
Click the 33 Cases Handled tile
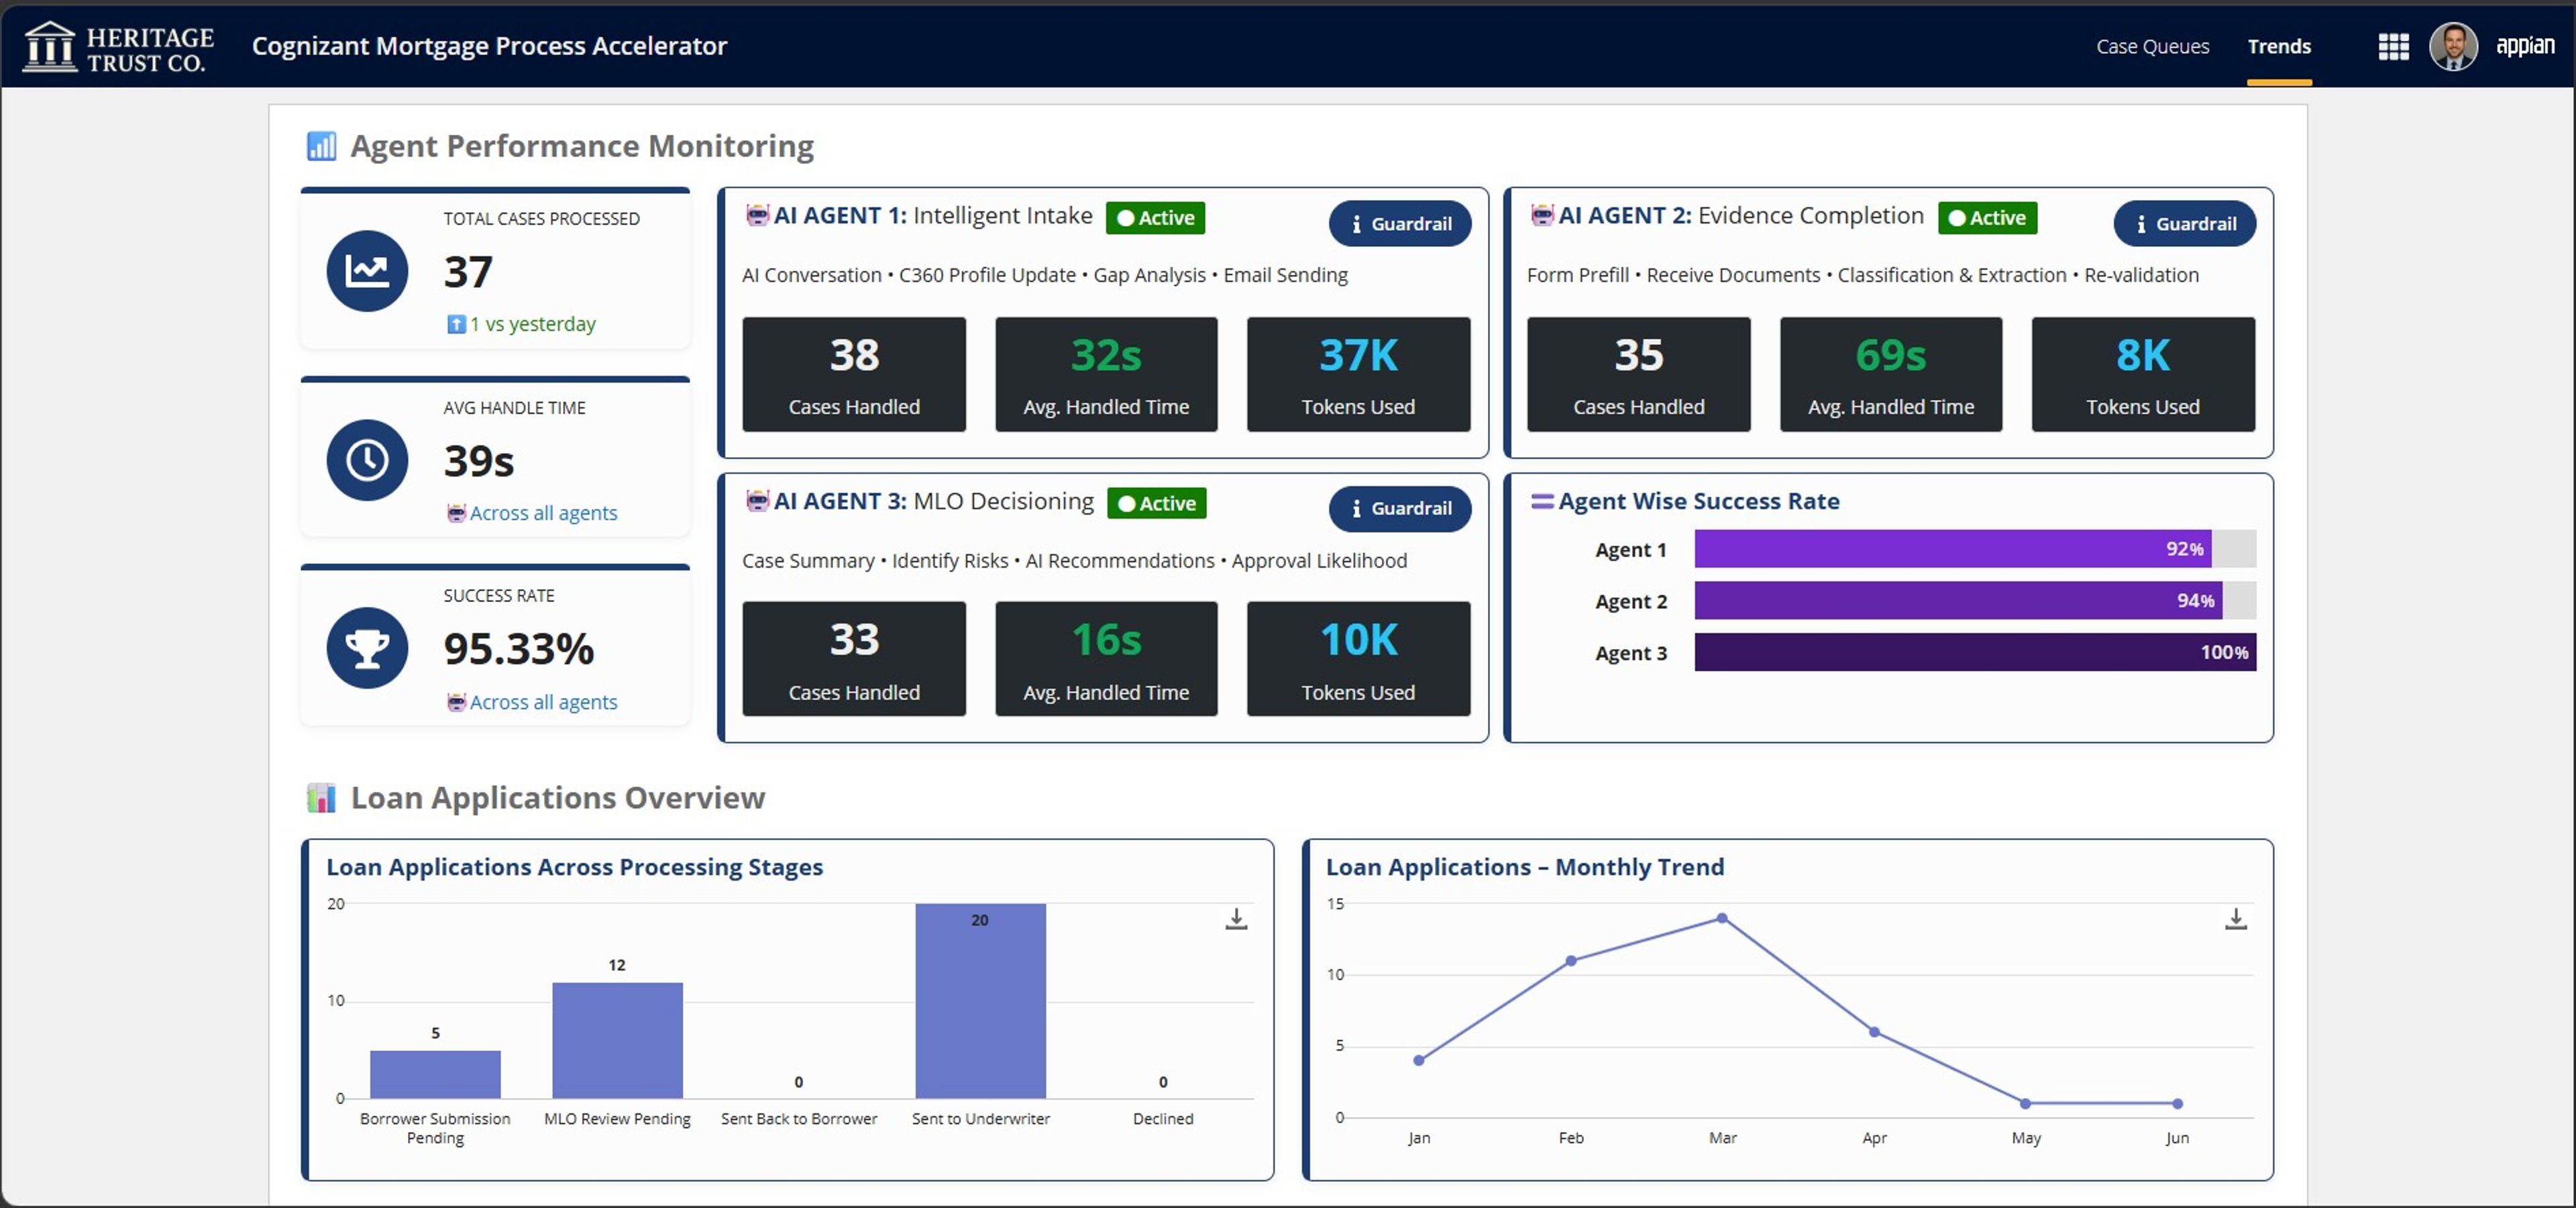pyautogui.click(x=854, y=659)
